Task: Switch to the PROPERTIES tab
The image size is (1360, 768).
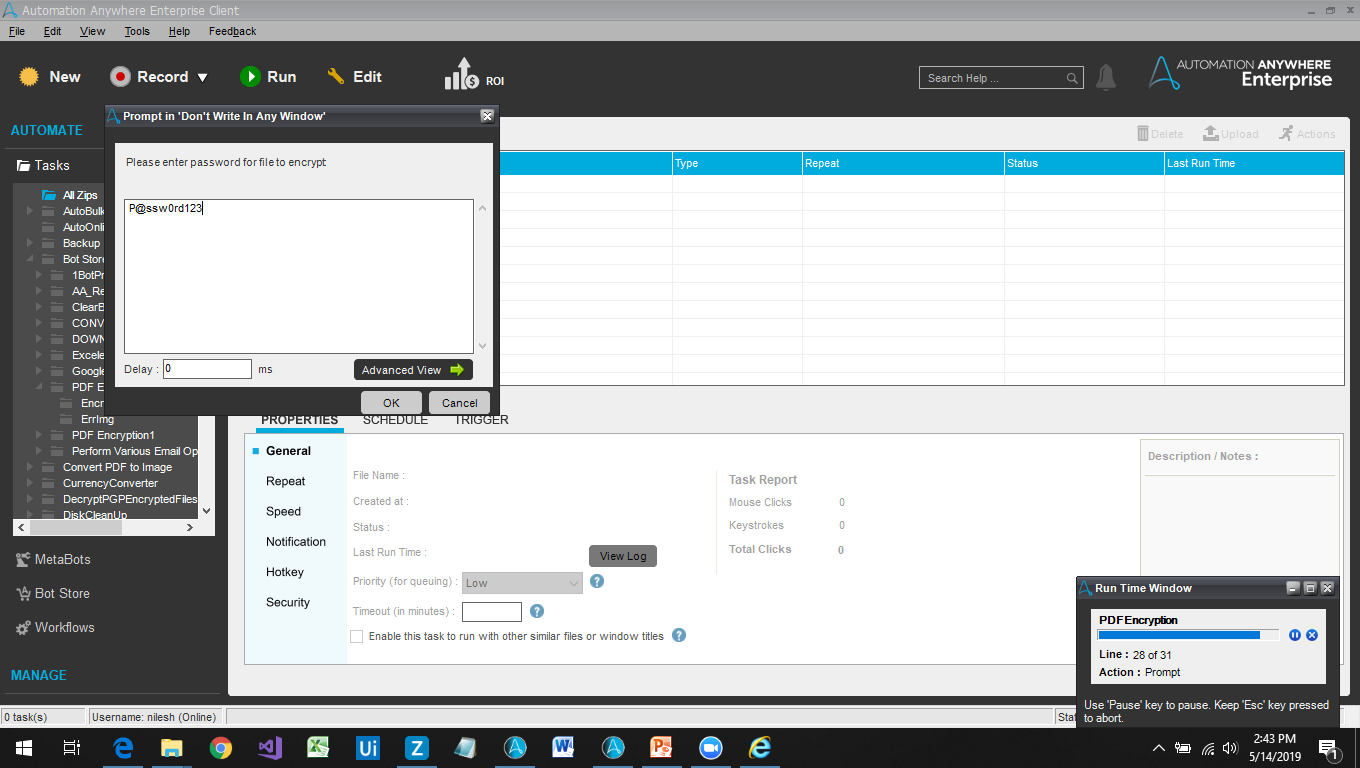Action: pyautogui.click(x=300, y=420)
